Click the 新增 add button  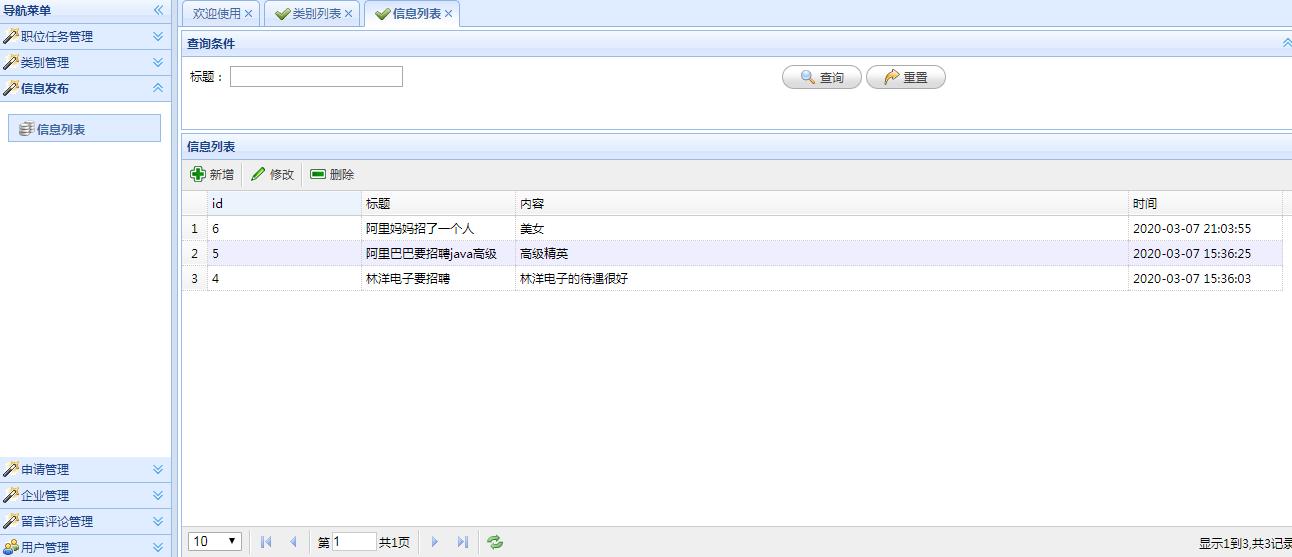pos(212,174)
